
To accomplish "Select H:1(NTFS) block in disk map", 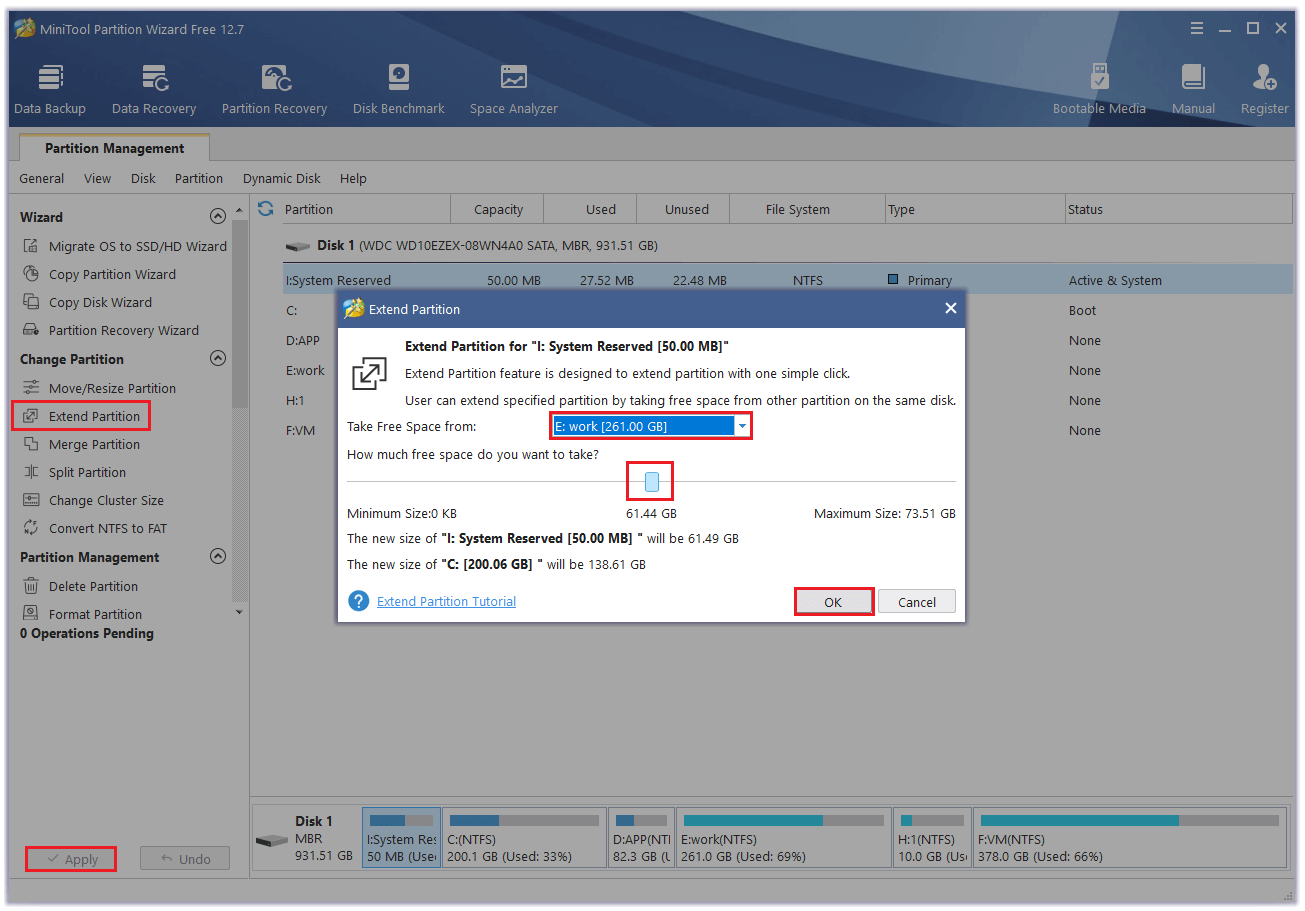I will 931,838.
